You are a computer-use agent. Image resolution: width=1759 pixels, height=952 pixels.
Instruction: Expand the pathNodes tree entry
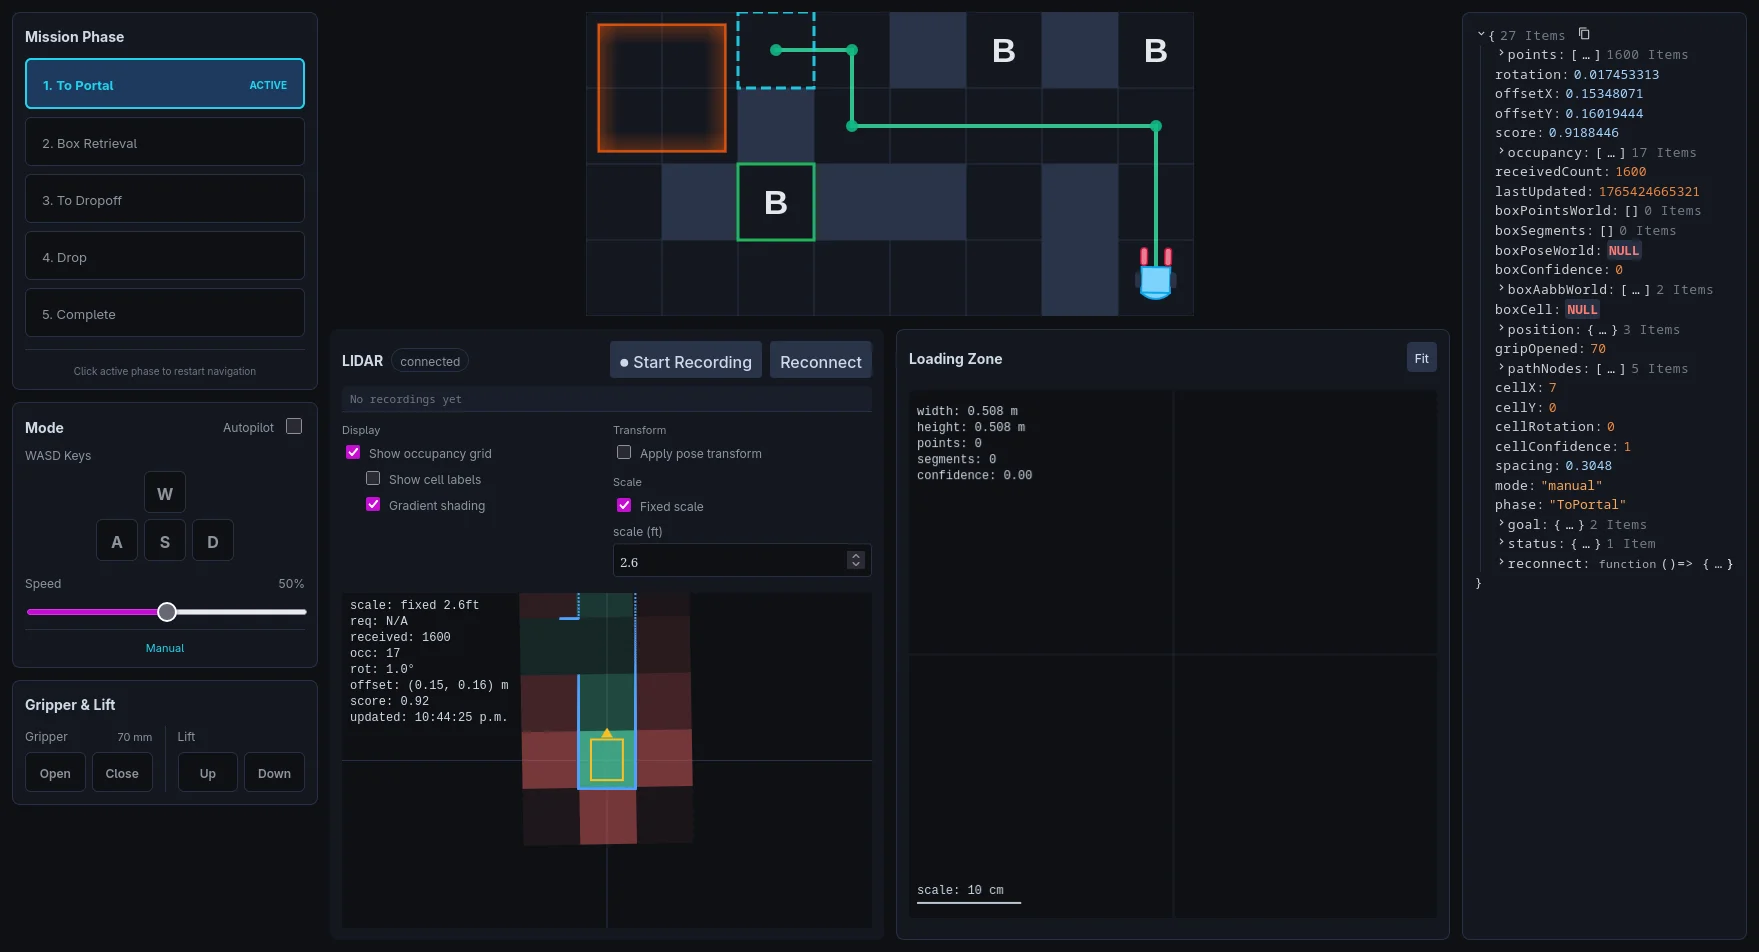point(1501,368)
